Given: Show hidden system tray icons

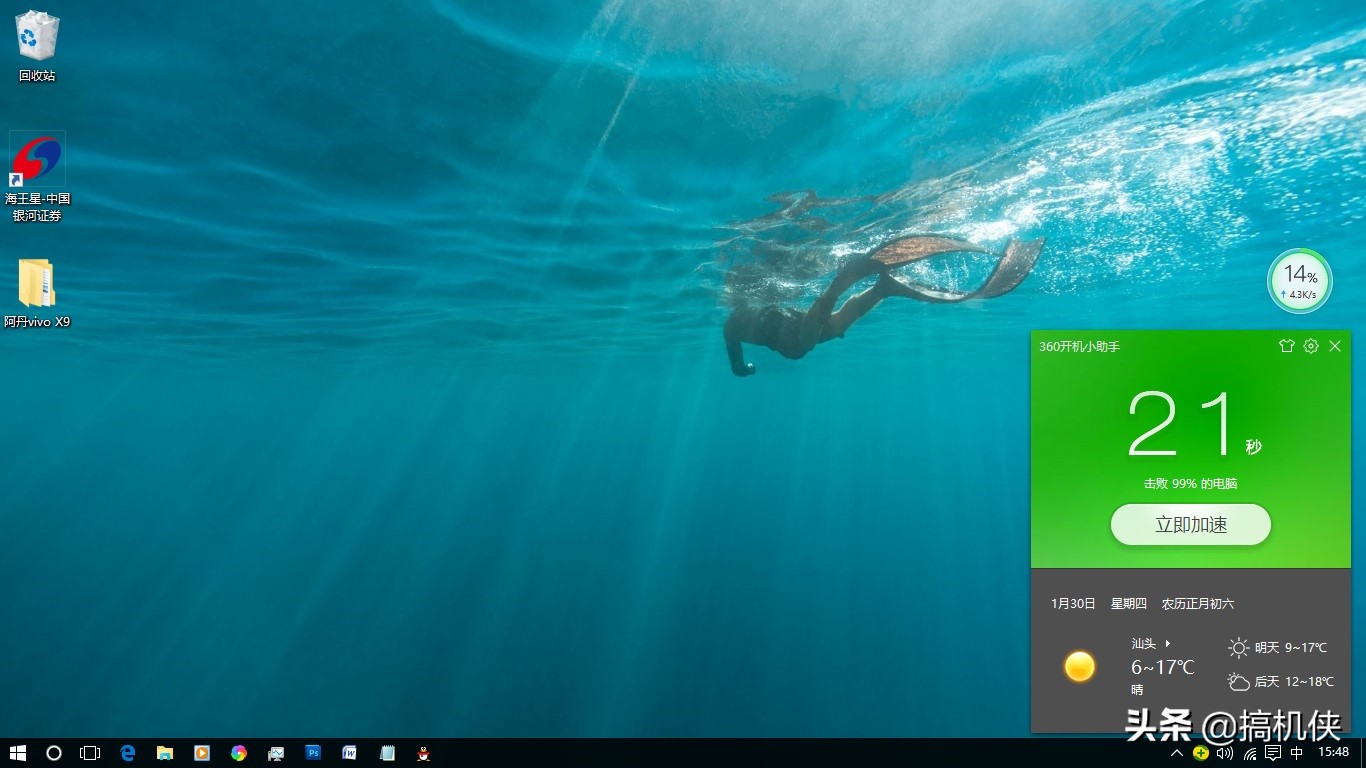Looking at the screenshot, I should click(1177, 753).
